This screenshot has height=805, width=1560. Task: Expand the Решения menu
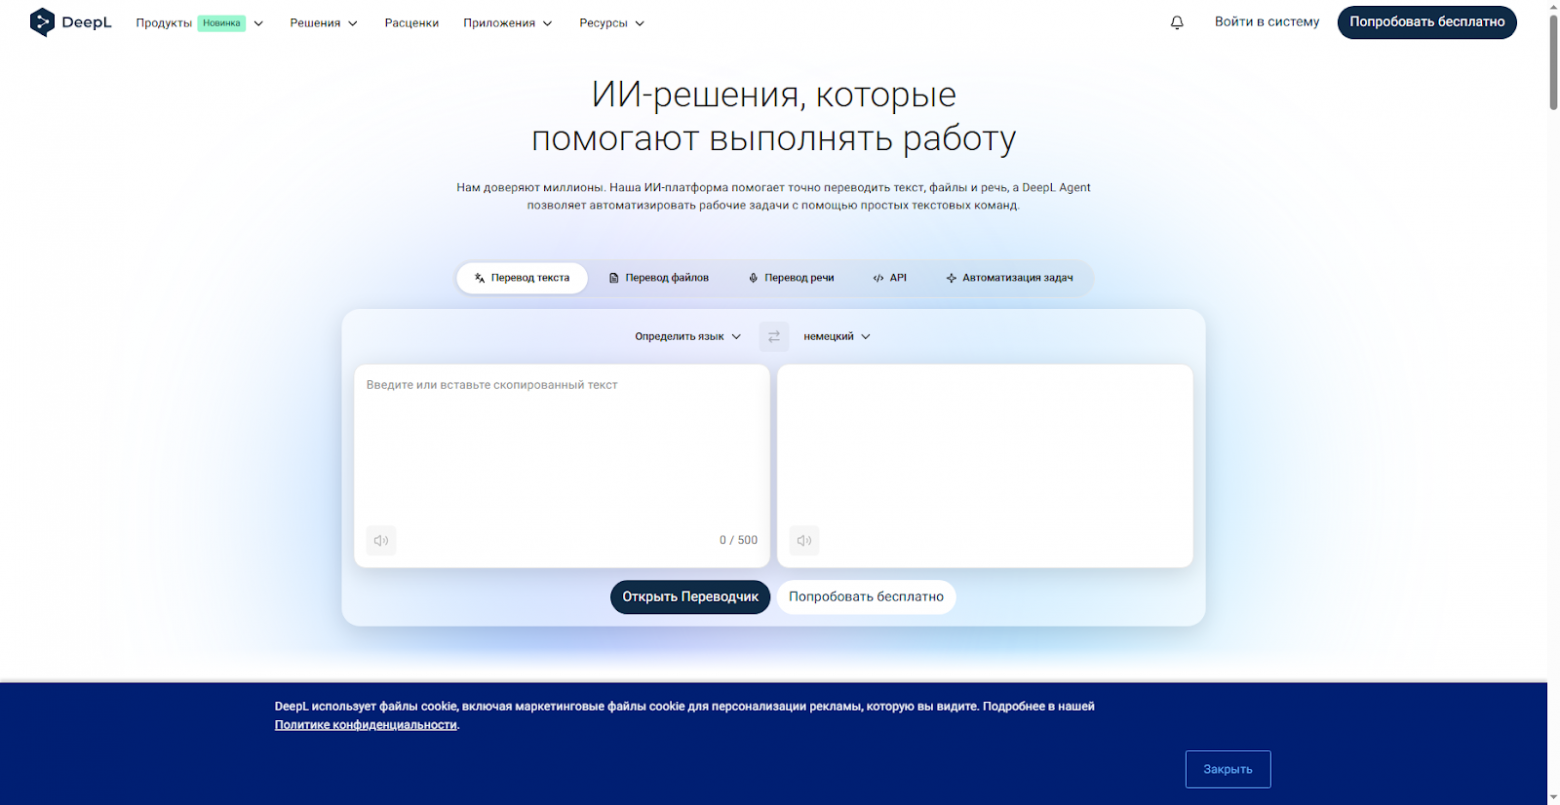(322, 22)
